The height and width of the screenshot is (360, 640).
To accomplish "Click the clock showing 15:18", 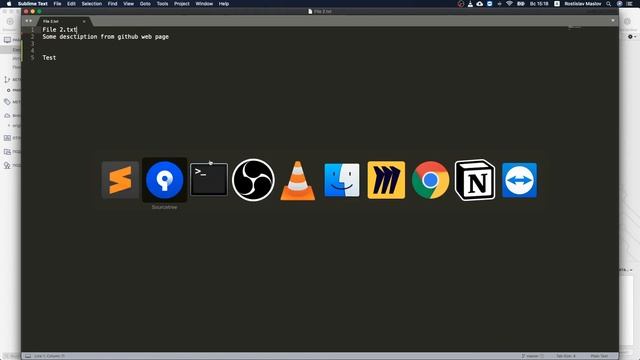I will [x=539, y=4].
